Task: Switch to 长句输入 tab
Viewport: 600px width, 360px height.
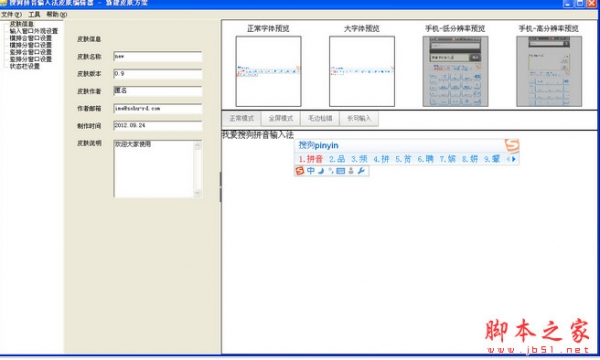Action: click(x=359, y=119)
